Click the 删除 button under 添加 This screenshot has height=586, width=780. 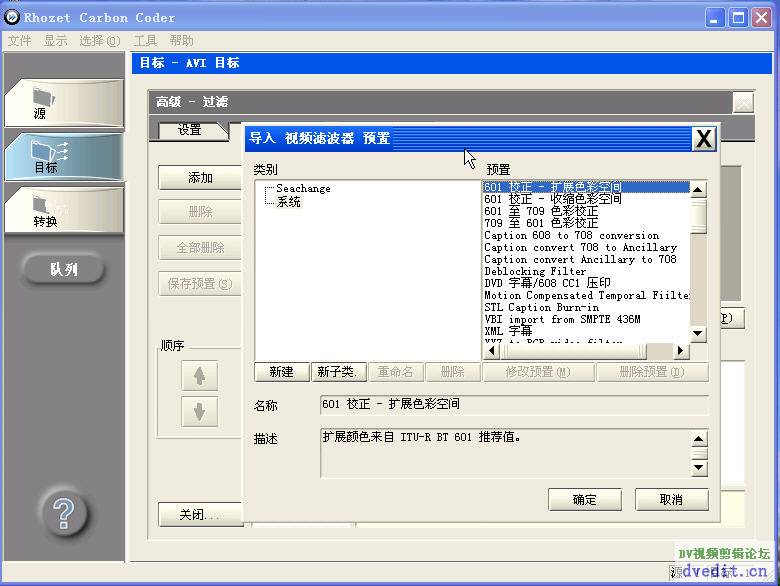(200, 212)
